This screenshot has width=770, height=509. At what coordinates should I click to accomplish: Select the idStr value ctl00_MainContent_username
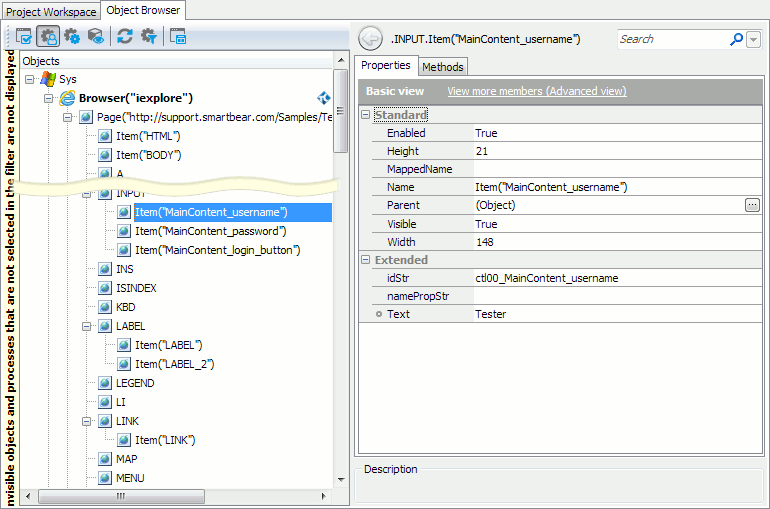tap(547, 278)
